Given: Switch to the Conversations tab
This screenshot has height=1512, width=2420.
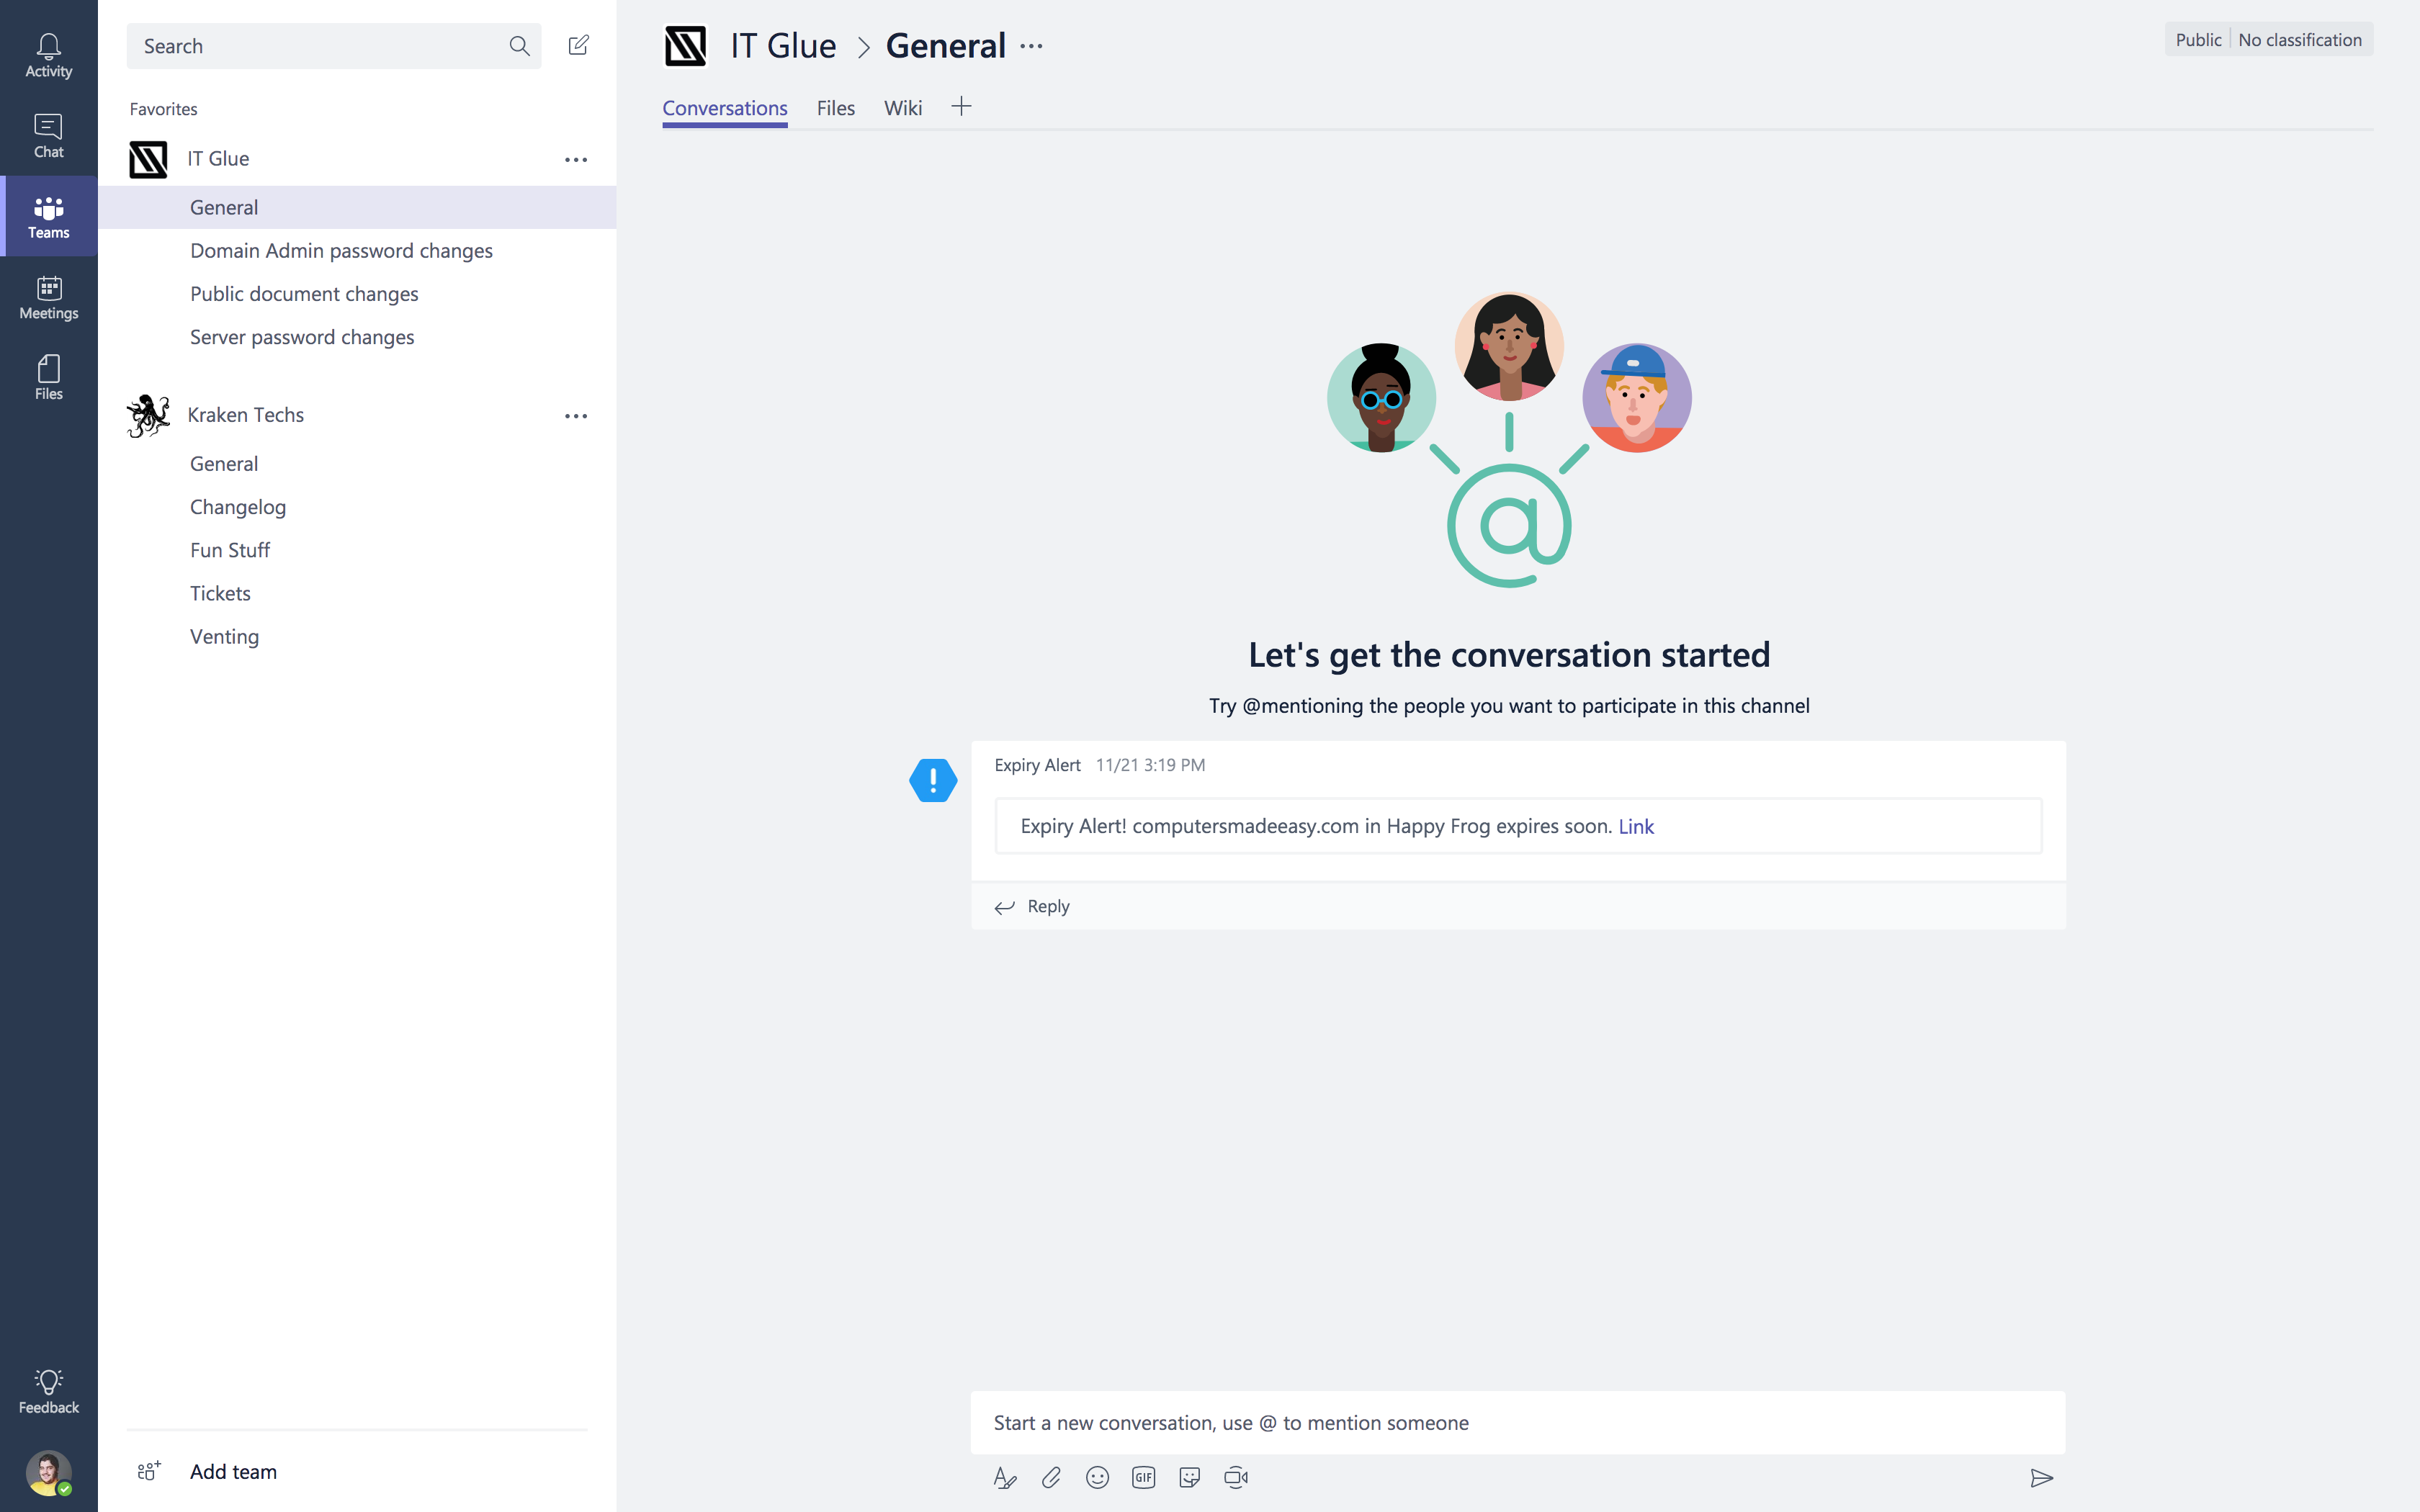Looking at the screenshot, I should pyautogui.click(x=724, y=108).
